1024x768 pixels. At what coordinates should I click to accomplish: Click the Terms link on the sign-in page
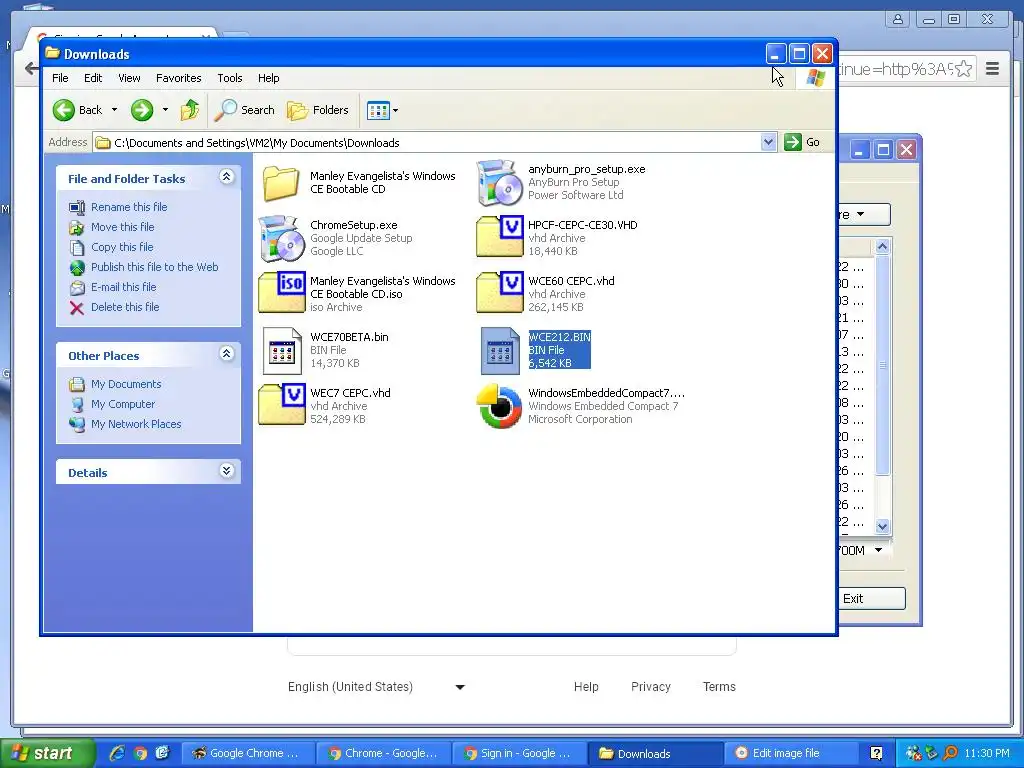tap(719, 686)
